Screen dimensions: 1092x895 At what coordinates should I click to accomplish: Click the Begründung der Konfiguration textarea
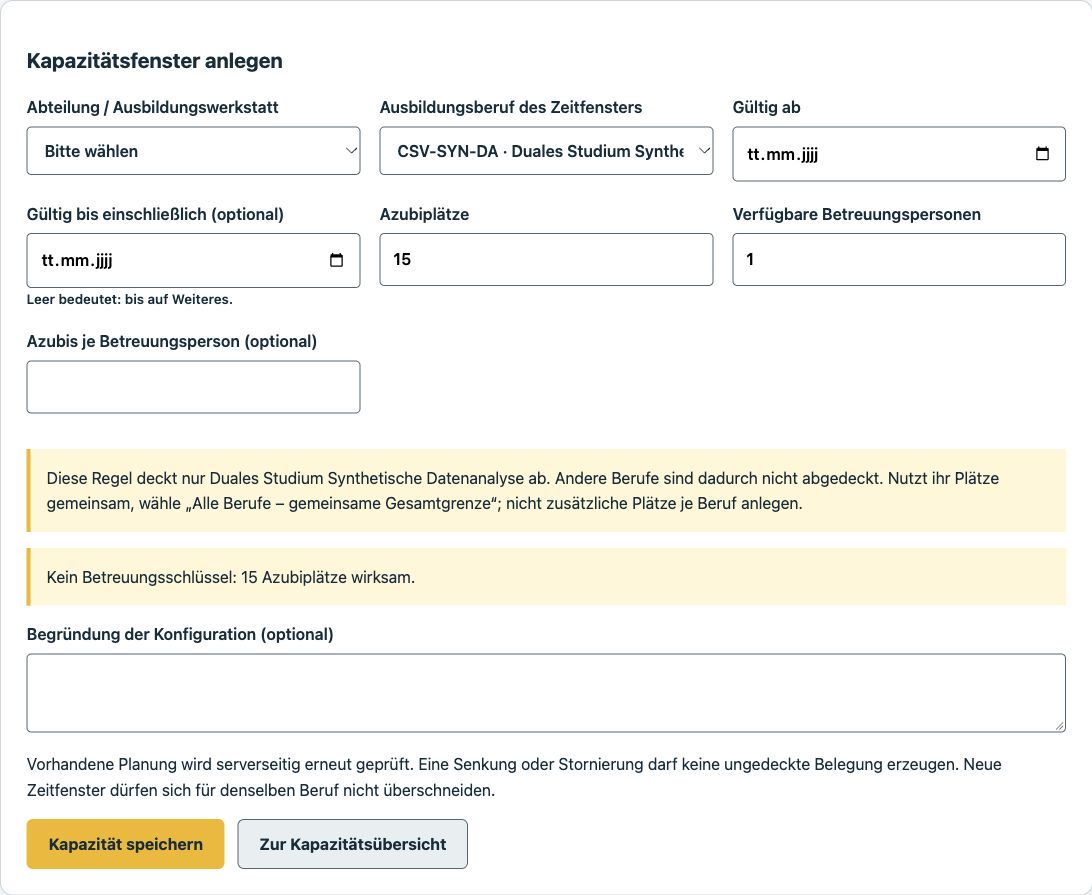(x=546, y=693)
